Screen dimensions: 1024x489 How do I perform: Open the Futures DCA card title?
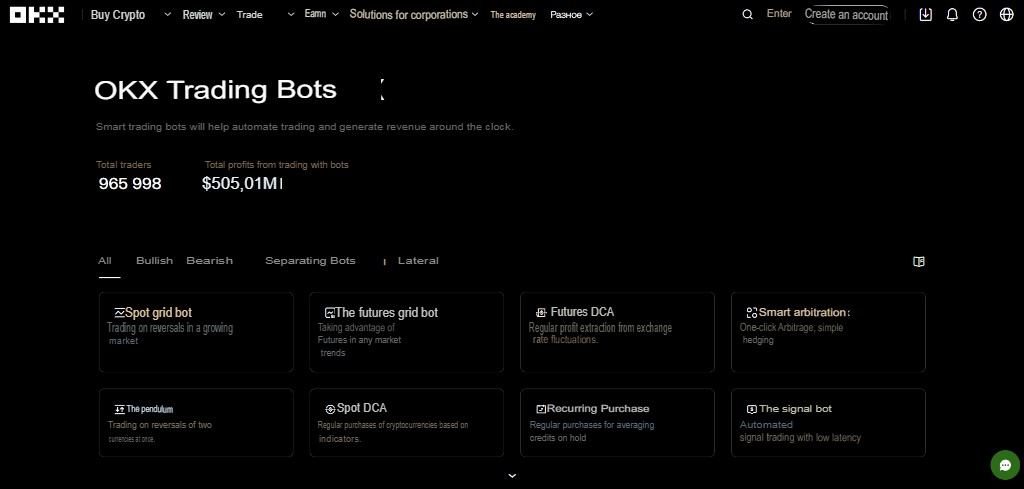pyautogui.click(x=583, y=312)
